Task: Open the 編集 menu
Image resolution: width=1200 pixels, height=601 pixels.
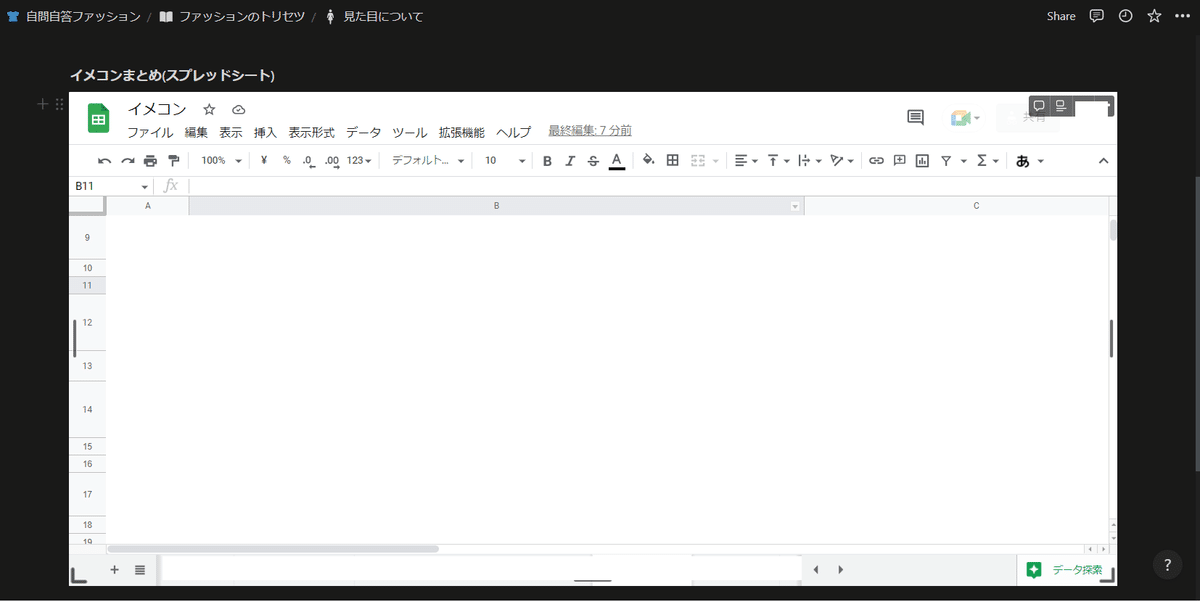Action: [196, 132]
